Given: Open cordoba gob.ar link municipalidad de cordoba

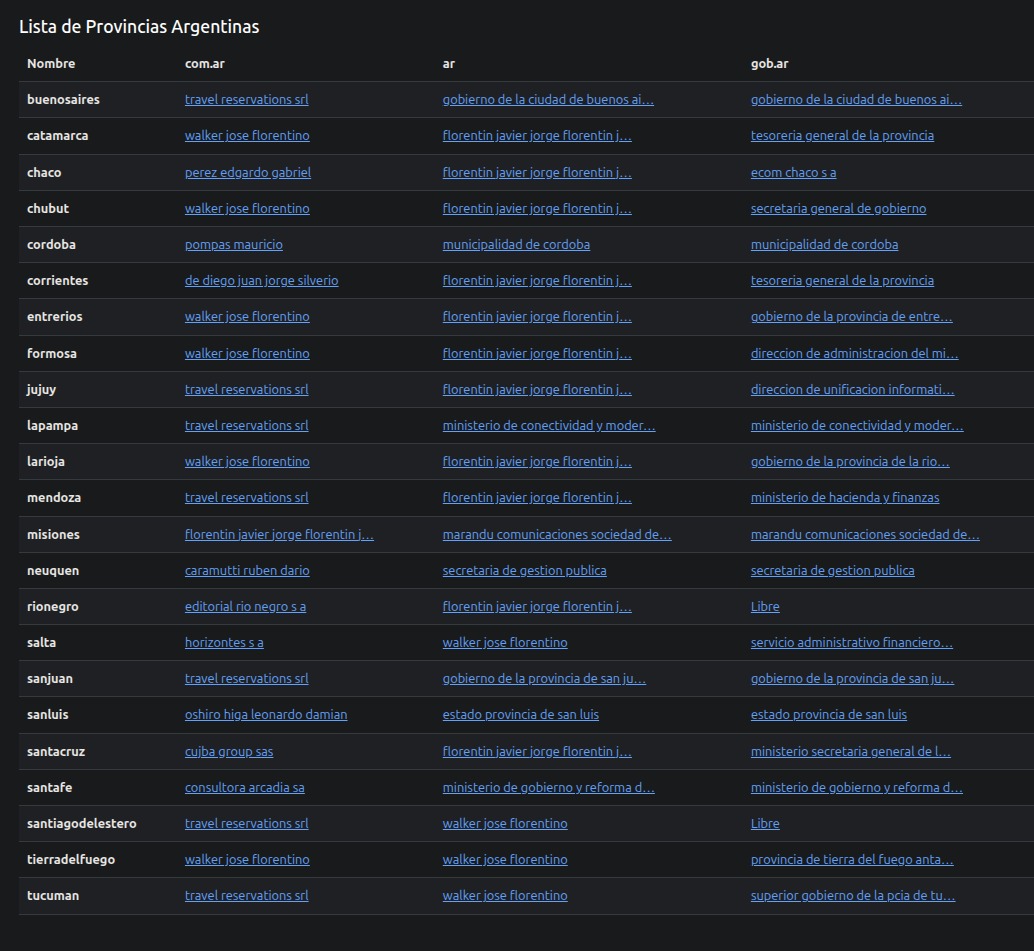Looking at the screenshot, I should pyautogui.click(x=824, y=245).
